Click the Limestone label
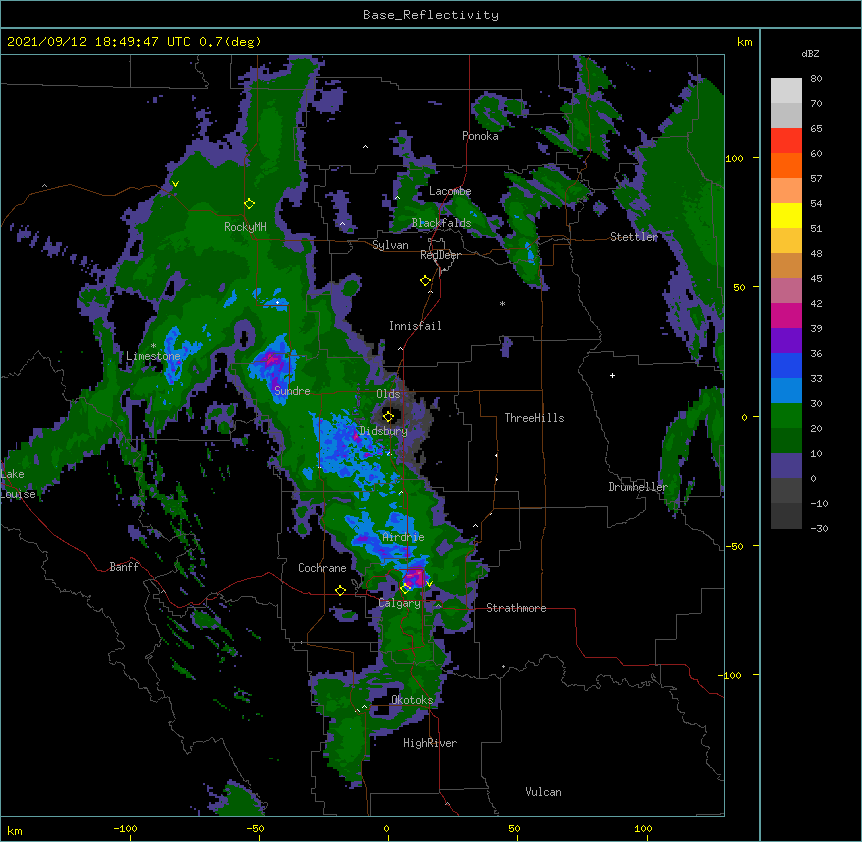The image size is (862, 842). pos(153,356)
